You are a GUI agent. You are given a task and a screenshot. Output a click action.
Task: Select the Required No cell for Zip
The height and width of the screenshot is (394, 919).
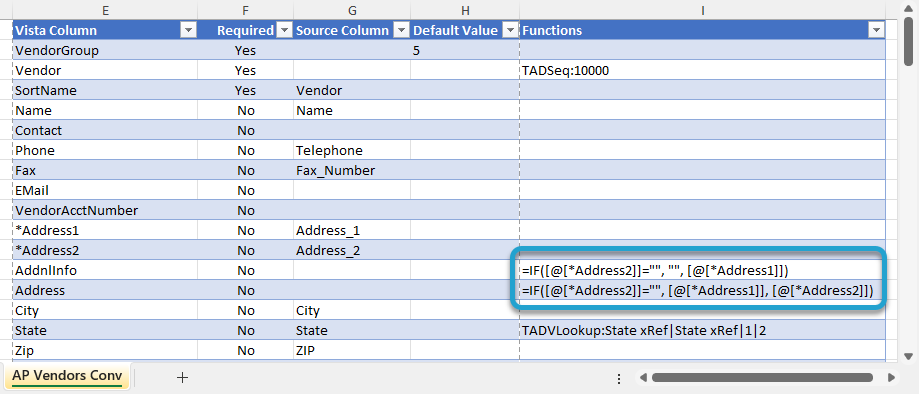click(x=246, y=350)
